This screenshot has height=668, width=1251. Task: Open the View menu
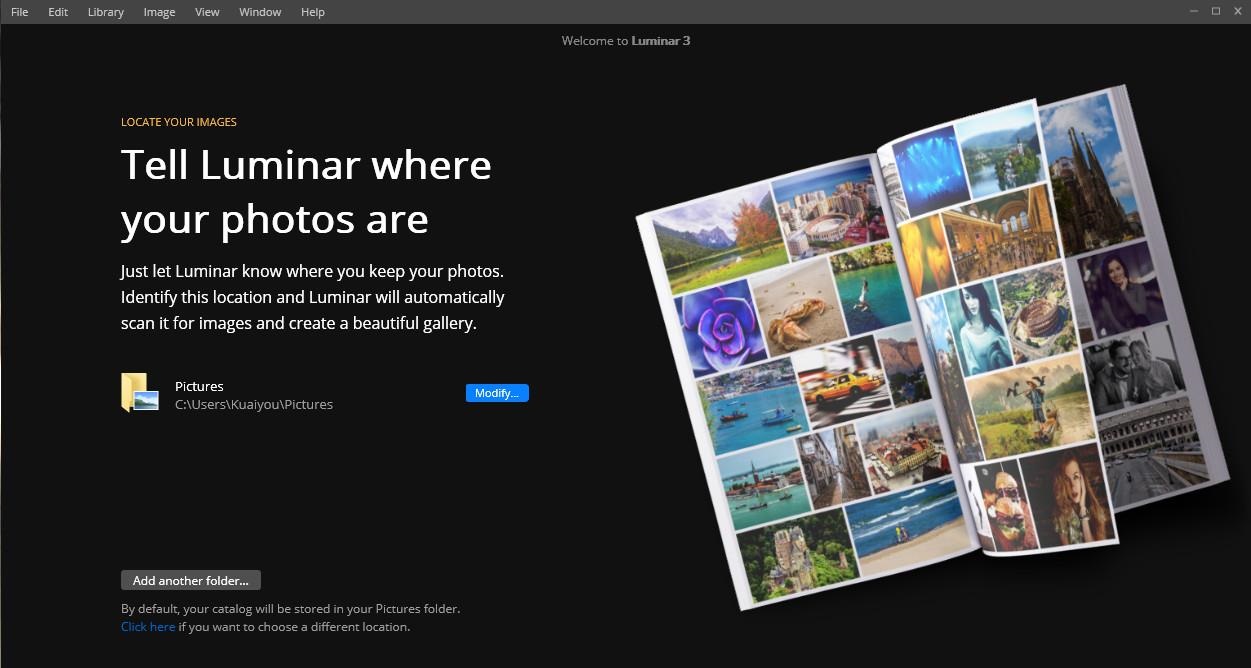(207, 12)
